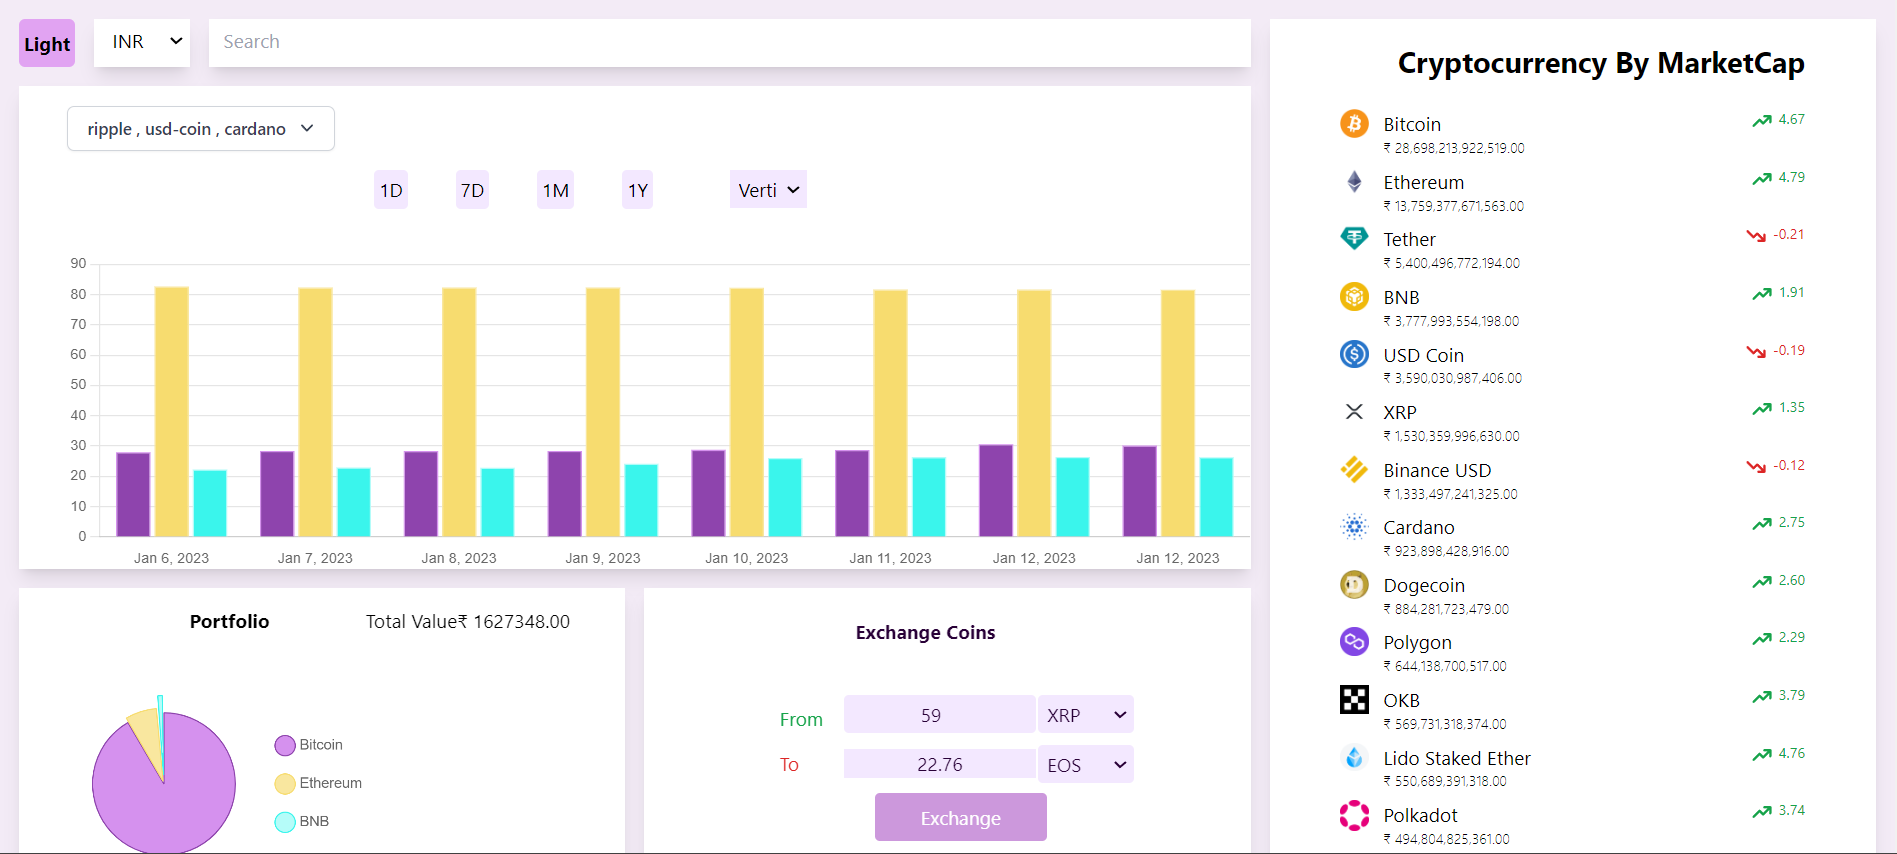The height and width of the screenshot is (854, 1897).
Task: Click Polkadot's green uptrend arrow
Action: (x=1762, y=812)
